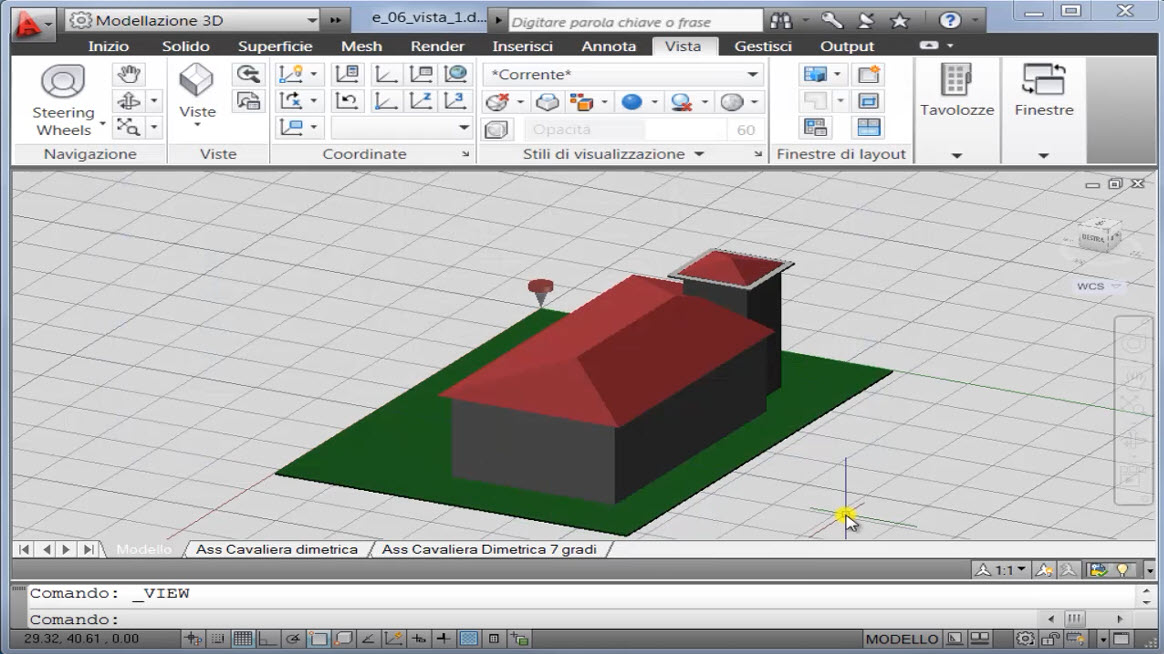Toggle grid display in status bar
Viewport: 1164px width, 654px height.
tap(243, 638)
